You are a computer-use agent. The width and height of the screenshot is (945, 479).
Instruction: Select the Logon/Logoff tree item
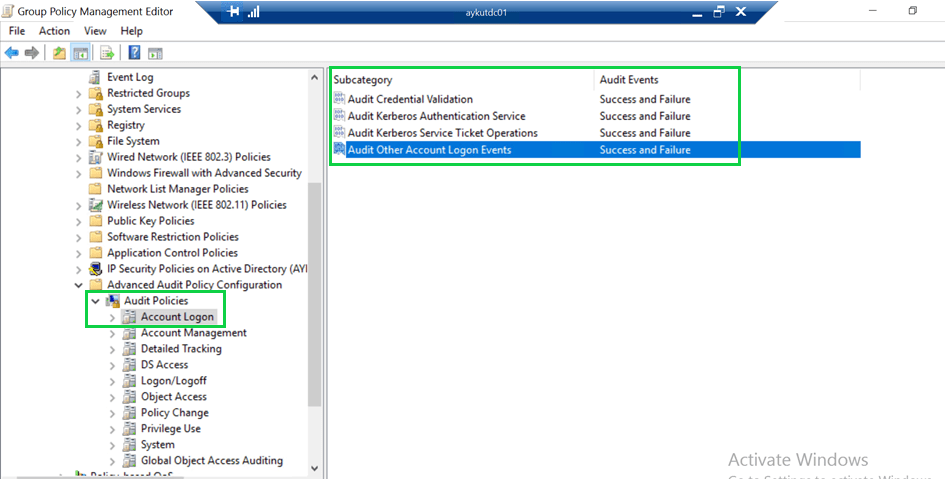(173, 381)
